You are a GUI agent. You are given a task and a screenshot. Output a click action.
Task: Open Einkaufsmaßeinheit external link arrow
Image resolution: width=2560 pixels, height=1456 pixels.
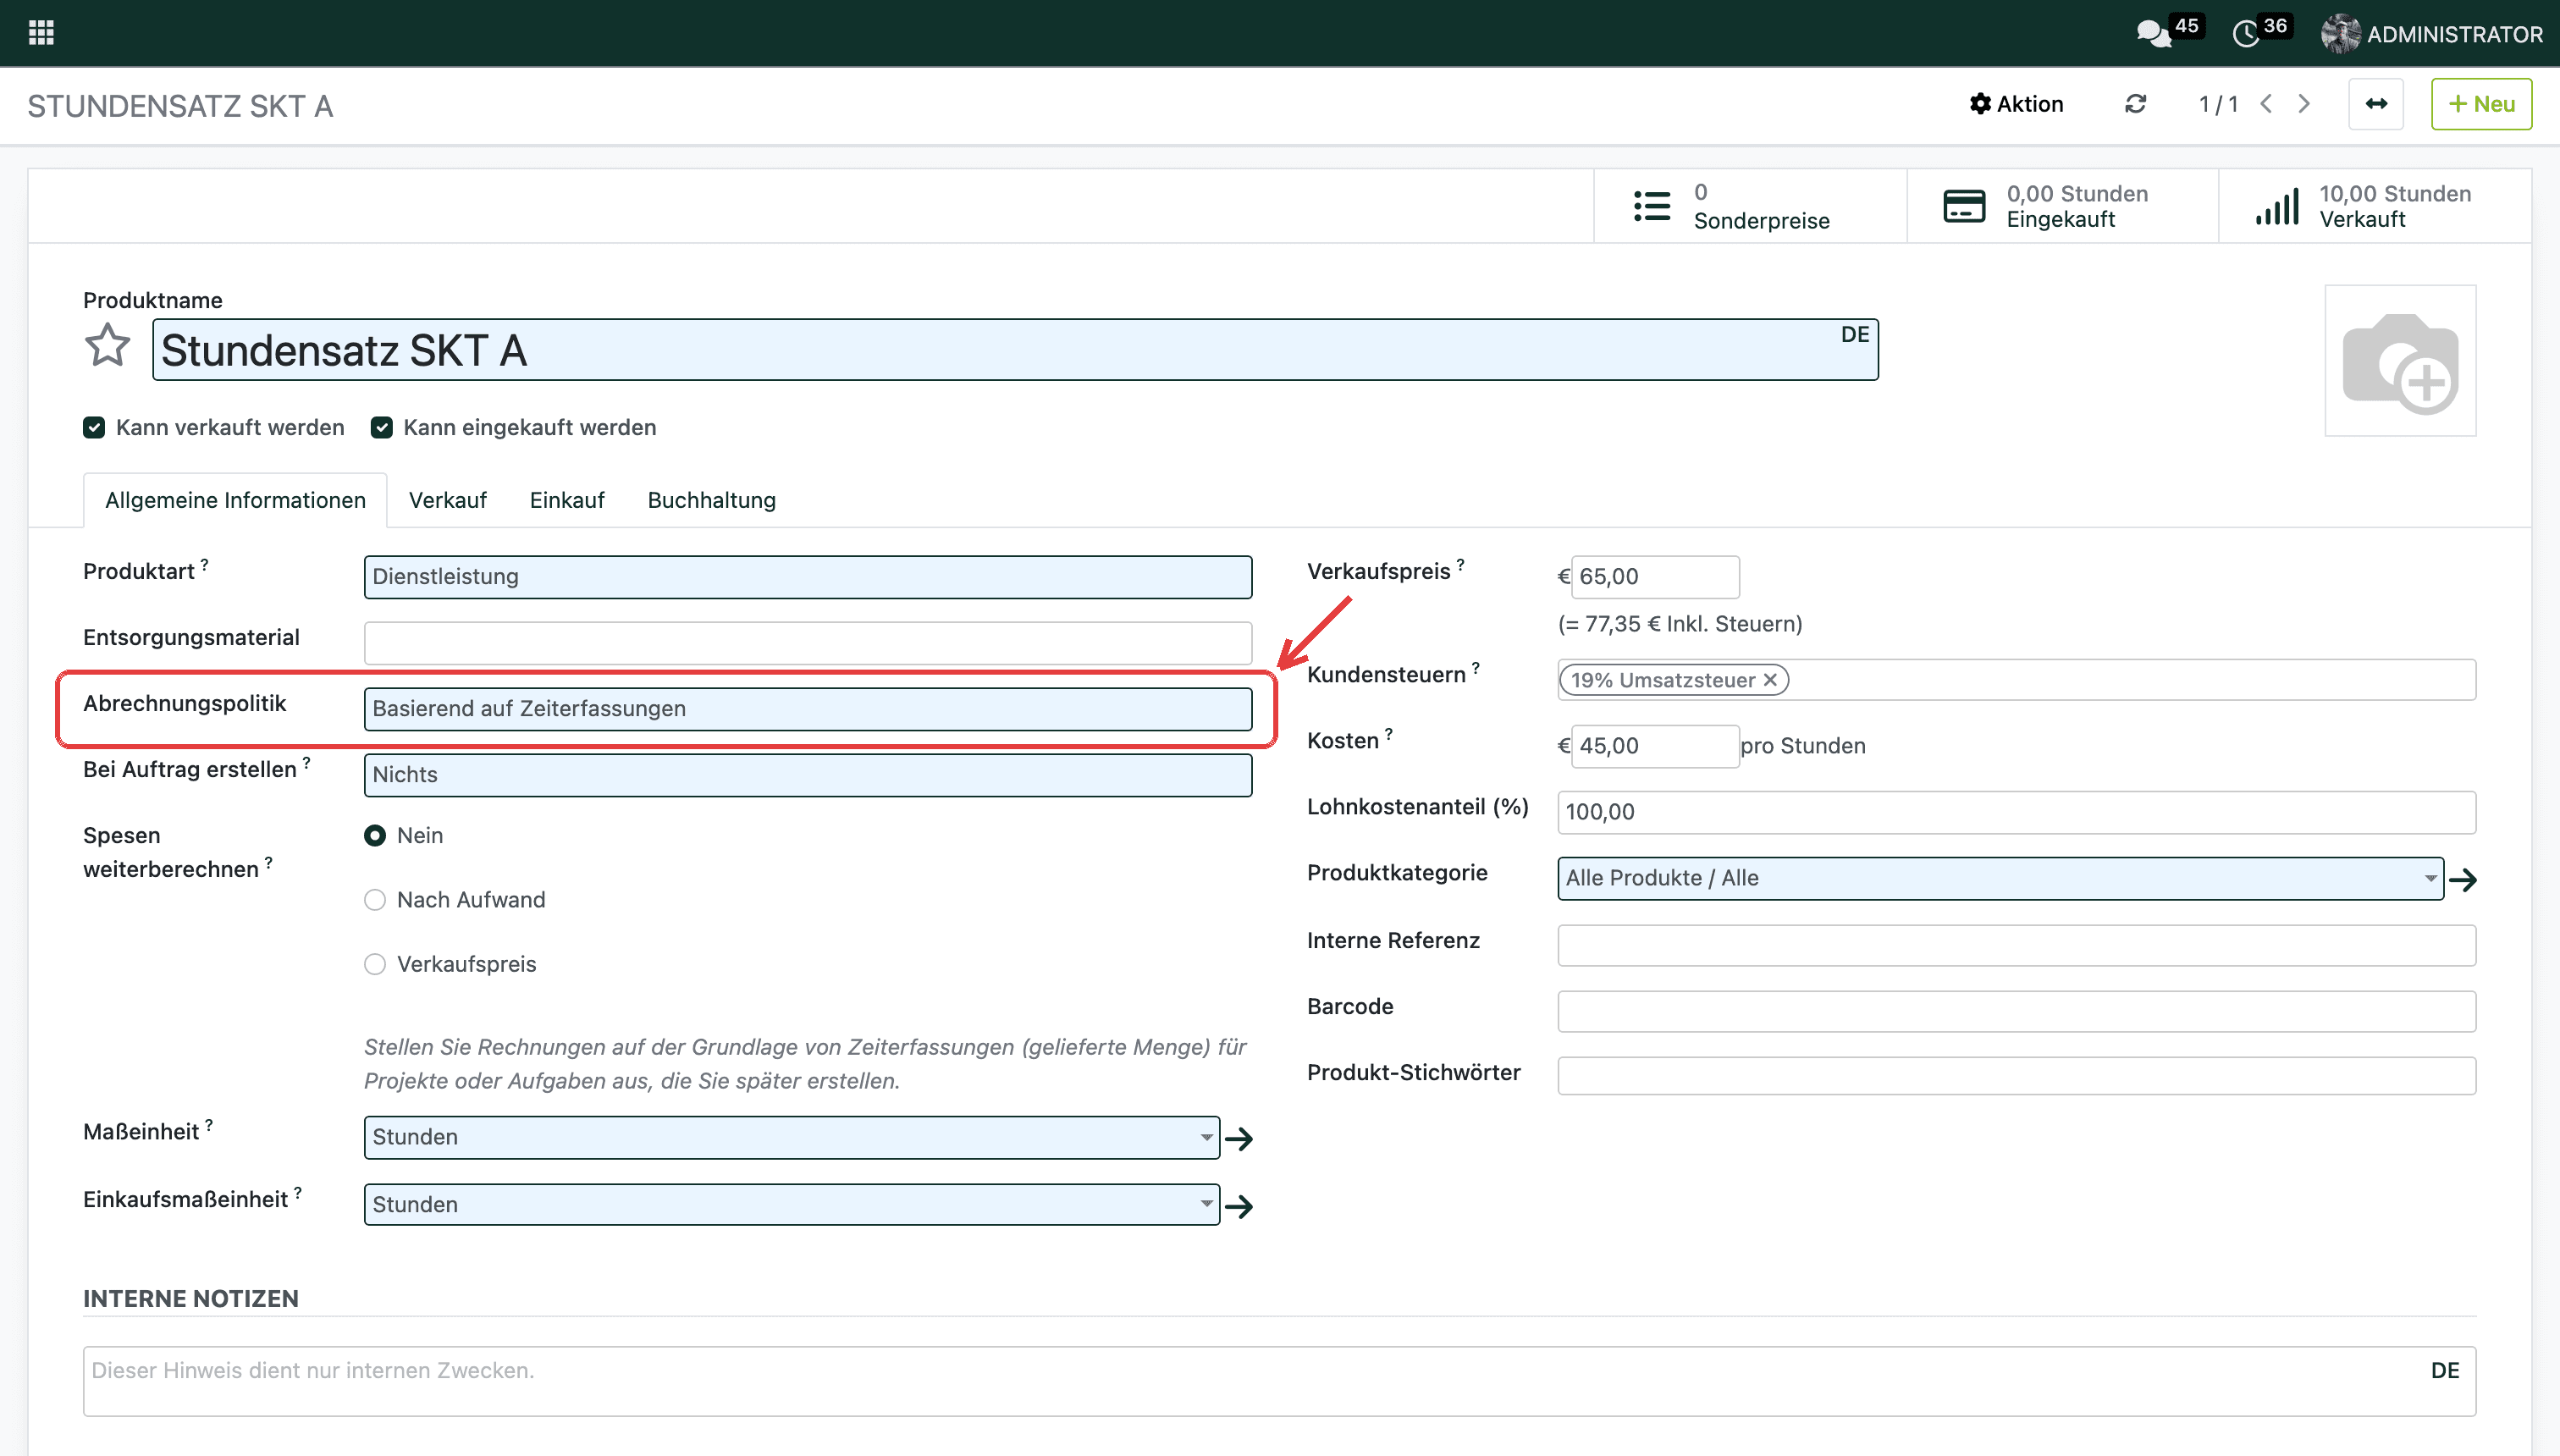(1239, 1206)
